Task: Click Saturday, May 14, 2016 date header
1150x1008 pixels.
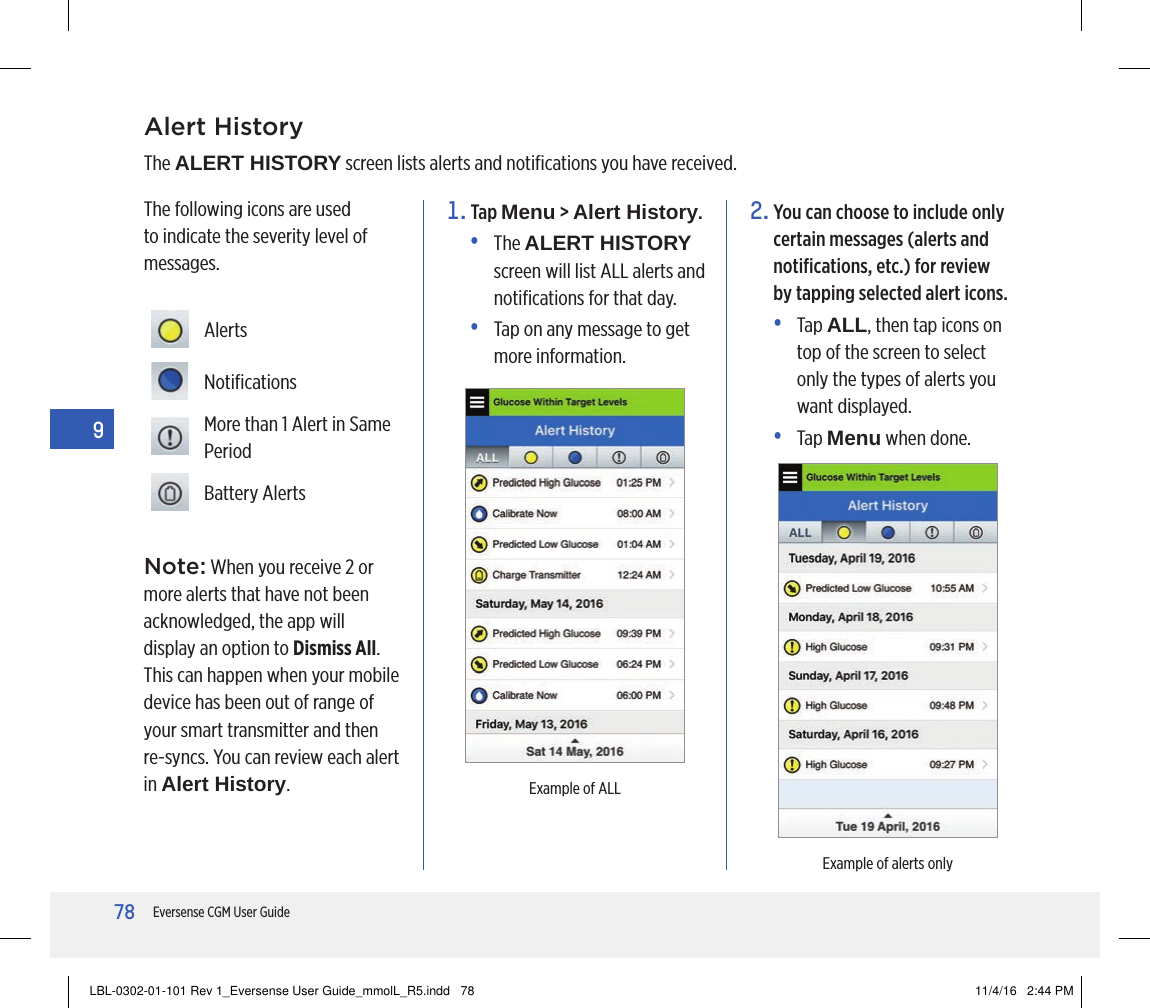Action: 575,604
